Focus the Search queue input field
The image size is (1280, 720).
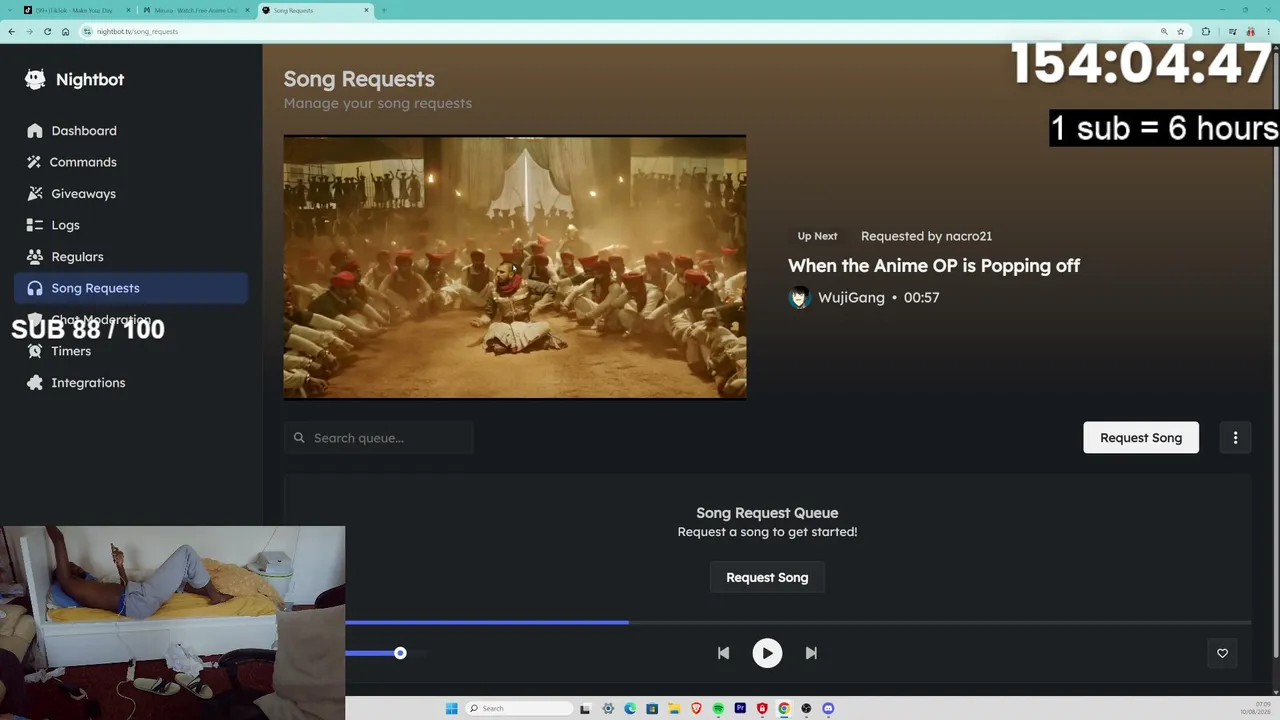[x=379, y=438]
